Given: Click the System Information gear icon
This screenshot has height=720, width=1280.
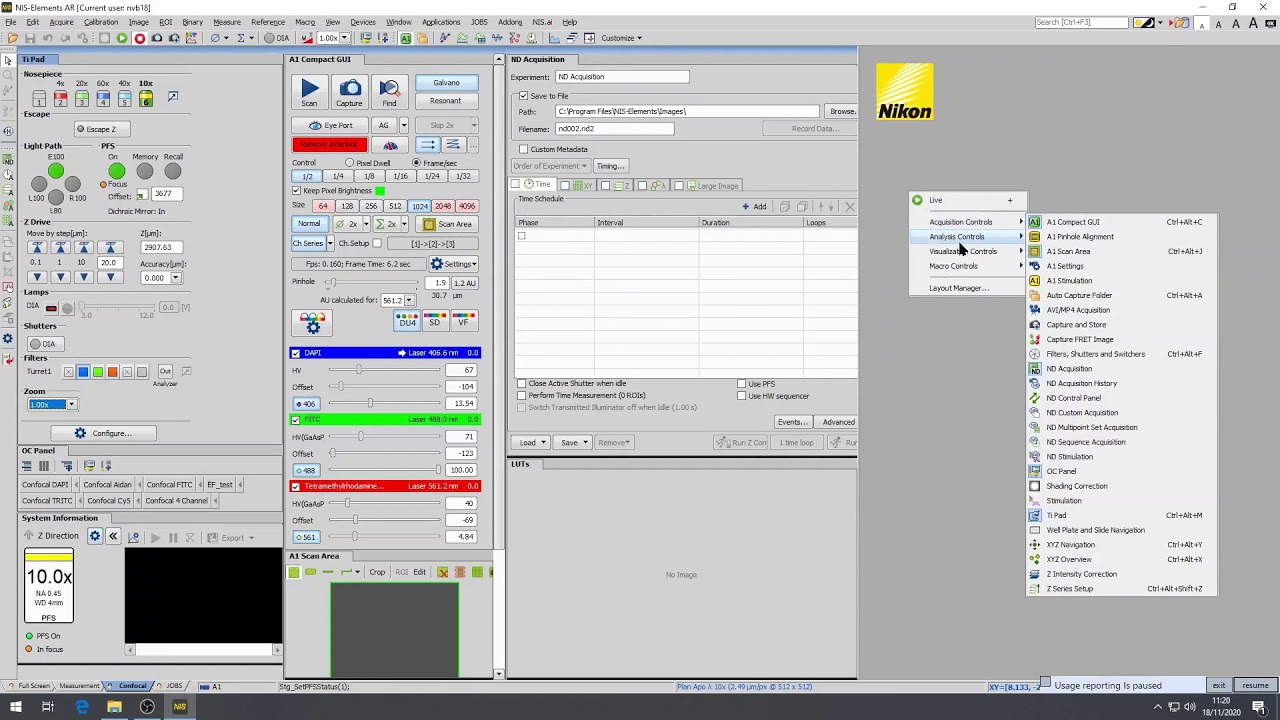Looking at the screenshot, I should pyautogui.click(x=95, y=537).
